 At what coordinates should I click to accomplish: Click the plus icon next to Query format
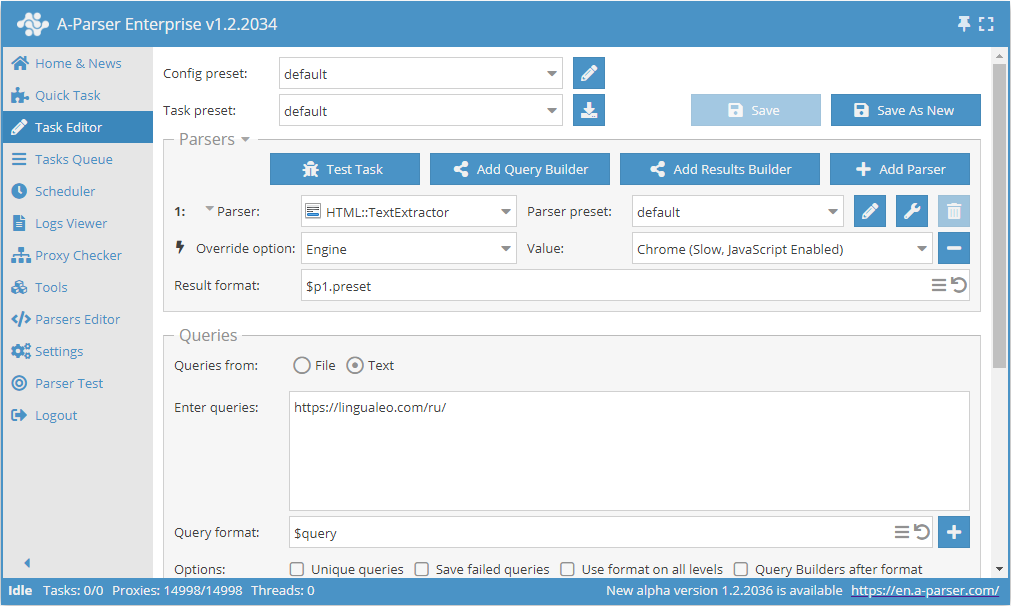tap(954, 533)
